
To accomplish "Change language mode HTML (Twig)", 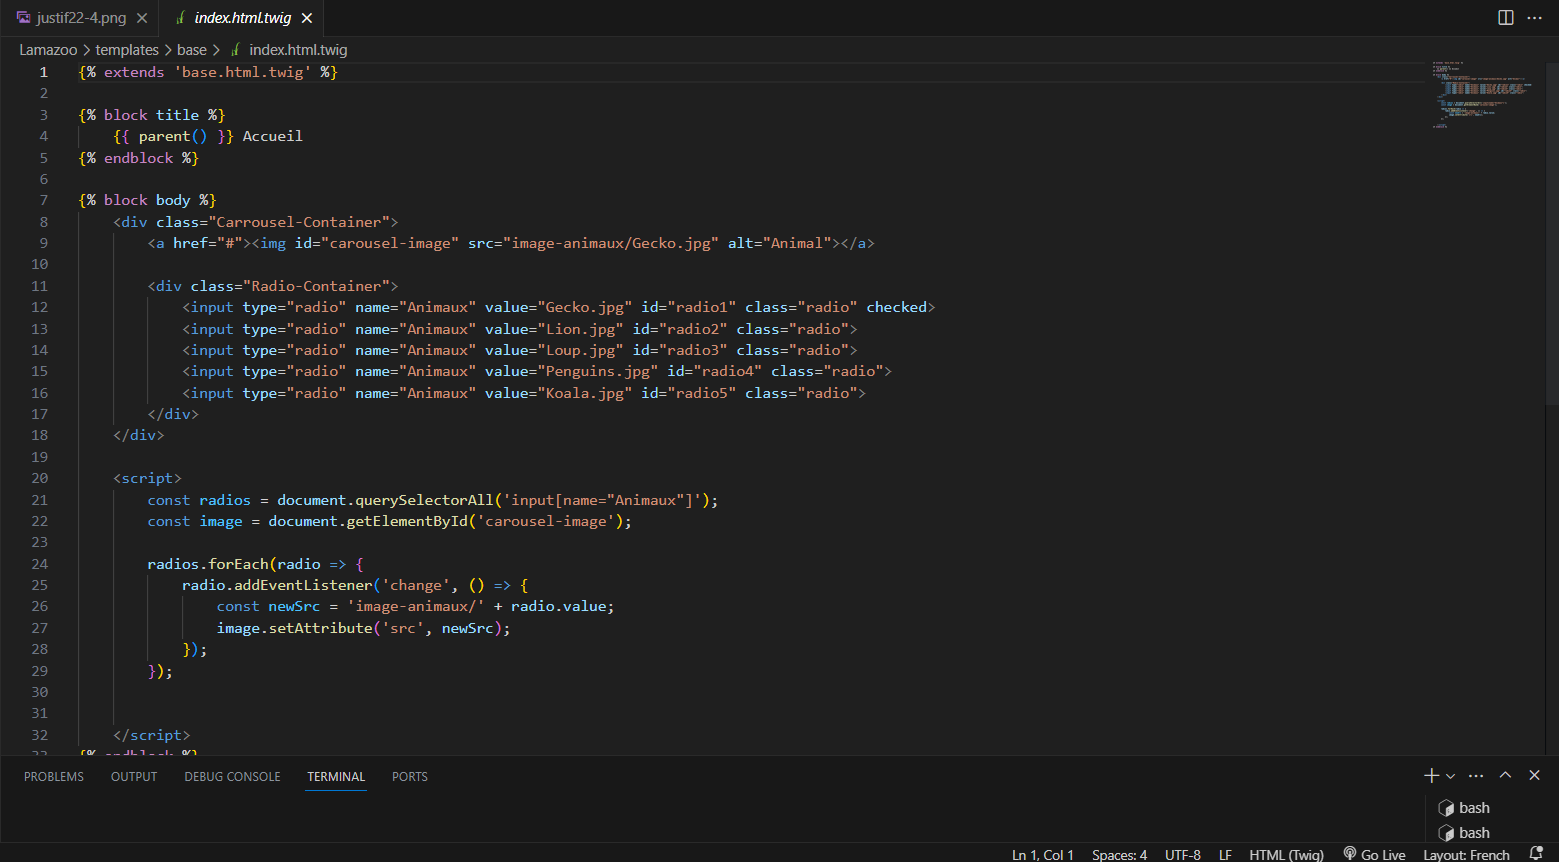I will [1286, 854].
